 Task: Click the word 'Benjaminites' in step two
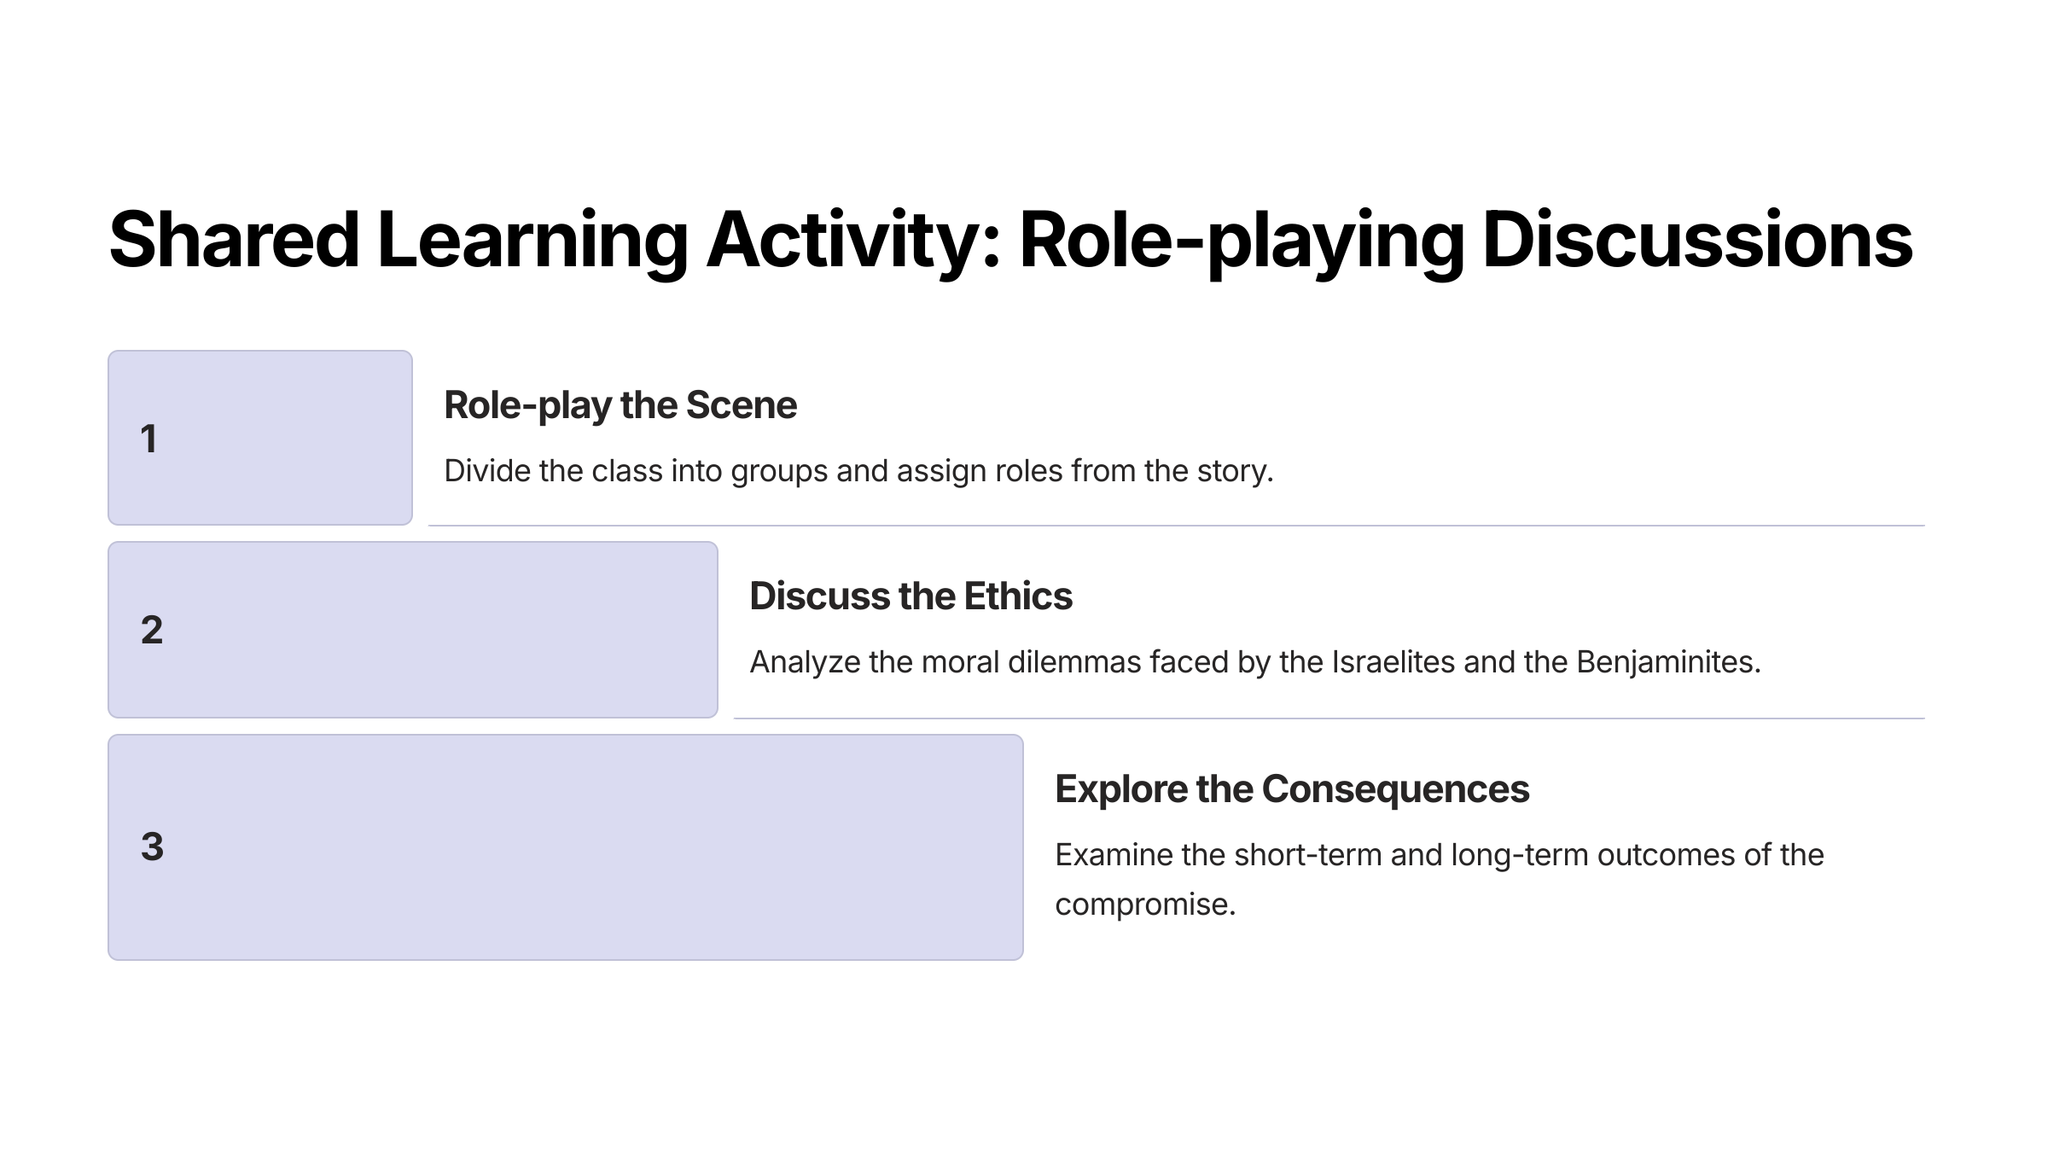coord(1665,662)
